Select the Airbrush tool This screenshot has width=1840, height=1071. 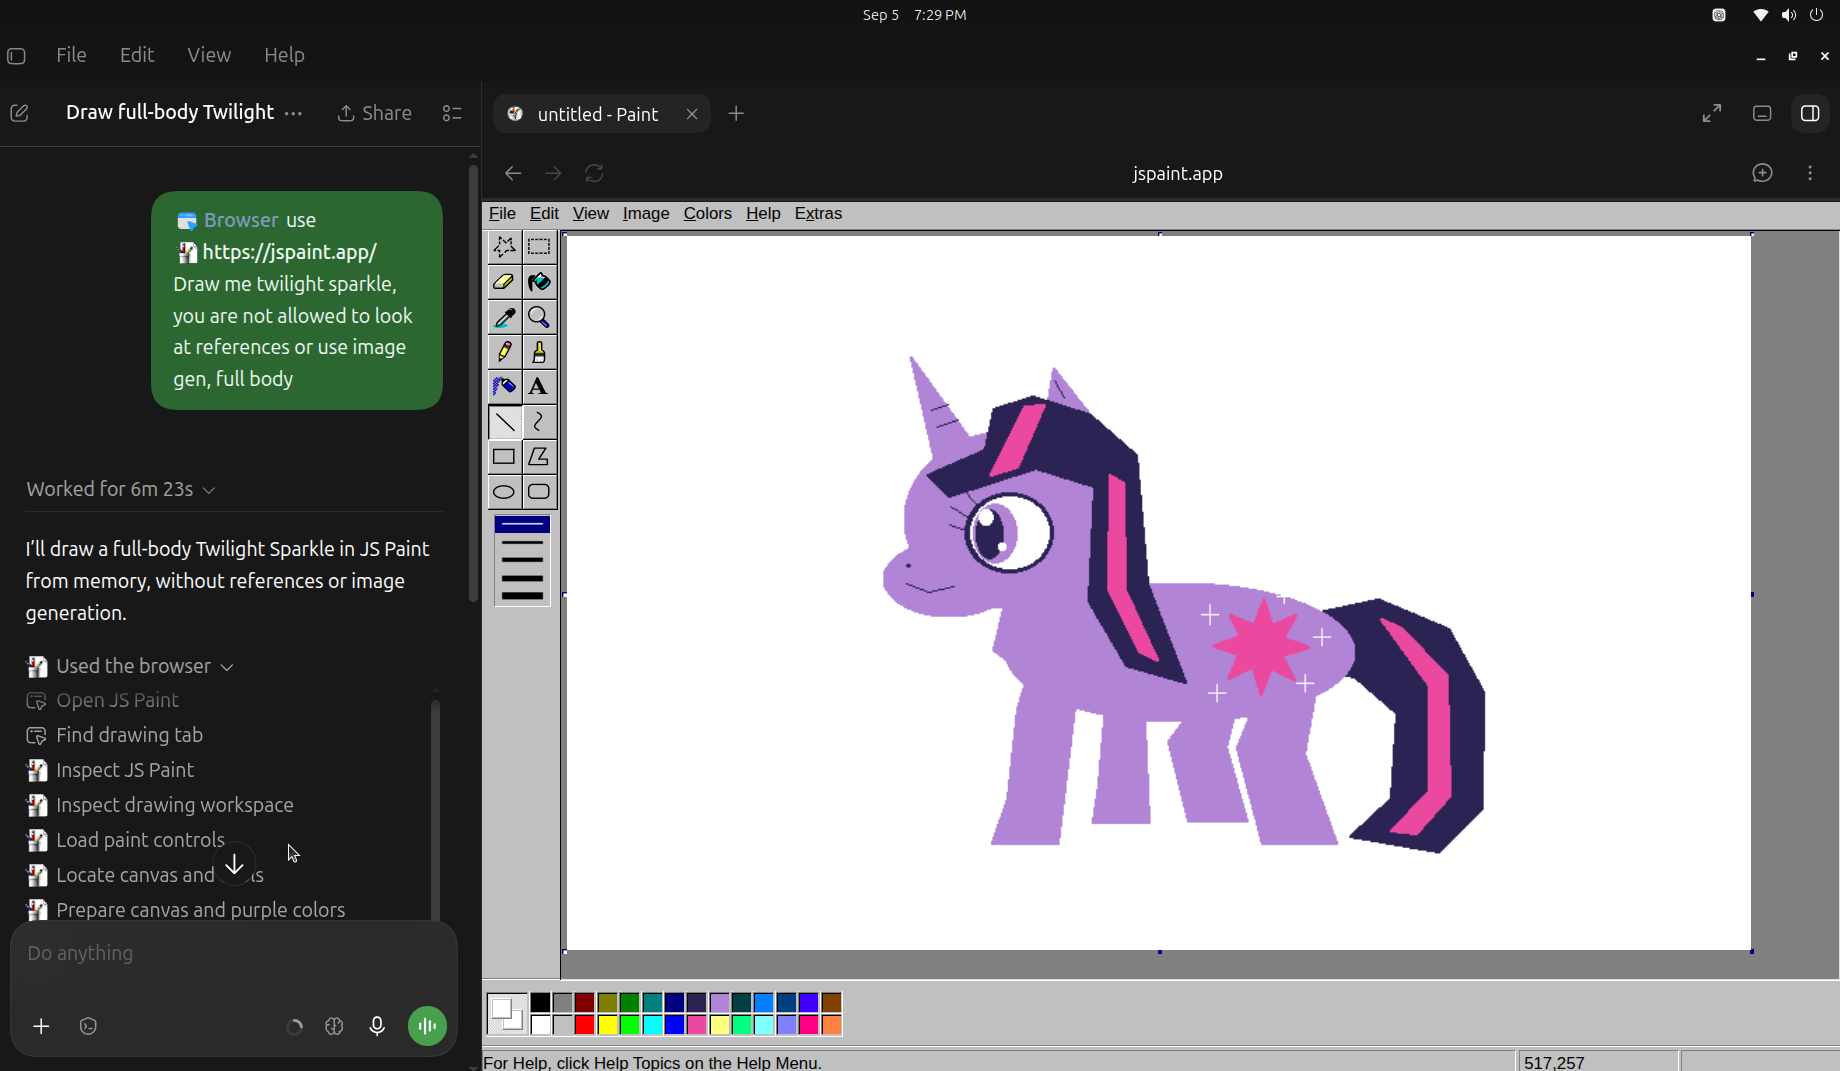(x=504, y=387)
